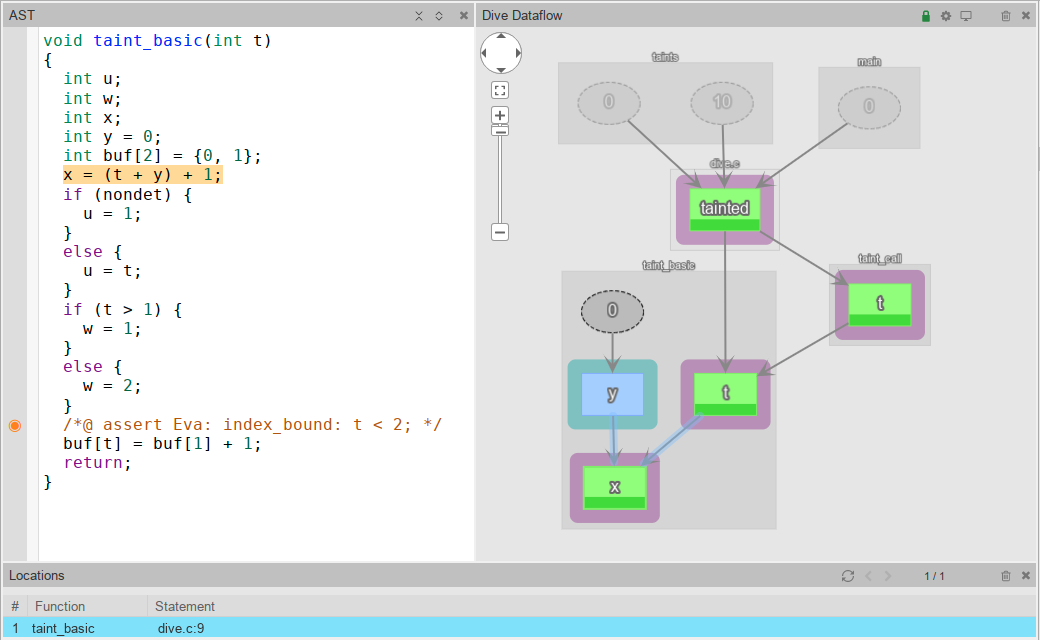1040x640 pixels.
Task: Click the dashed '0' node in taint_basic
Action: coord(612,310)
